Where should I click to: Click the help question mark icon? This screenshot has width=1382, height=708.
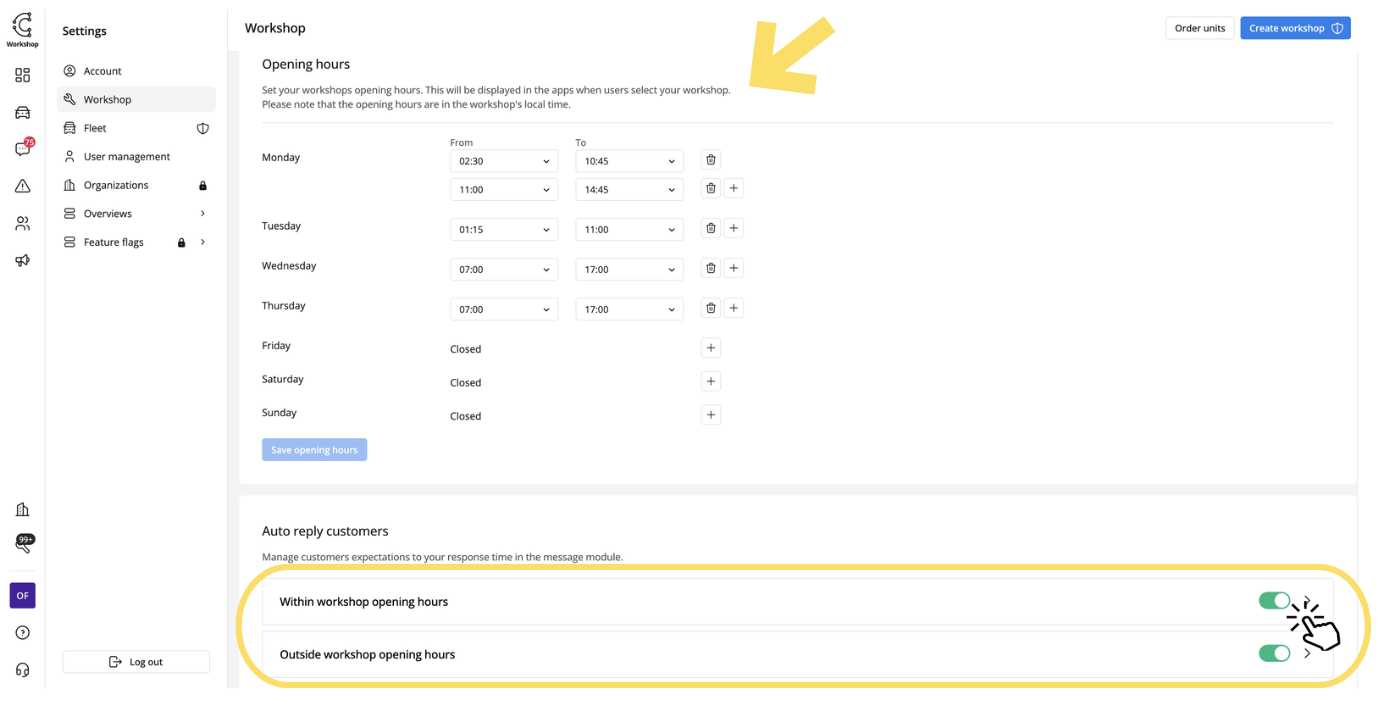coord(22,633)
